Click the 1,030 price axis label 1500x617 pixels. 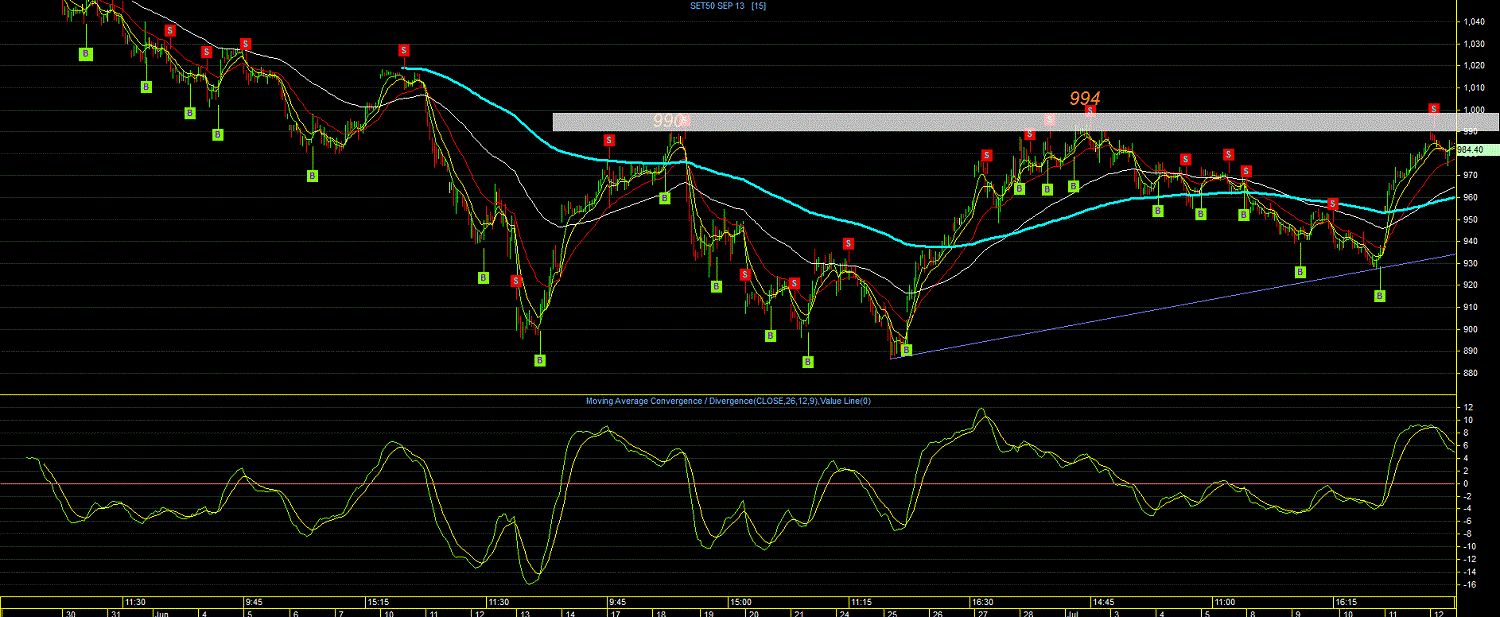[1473, 44]
